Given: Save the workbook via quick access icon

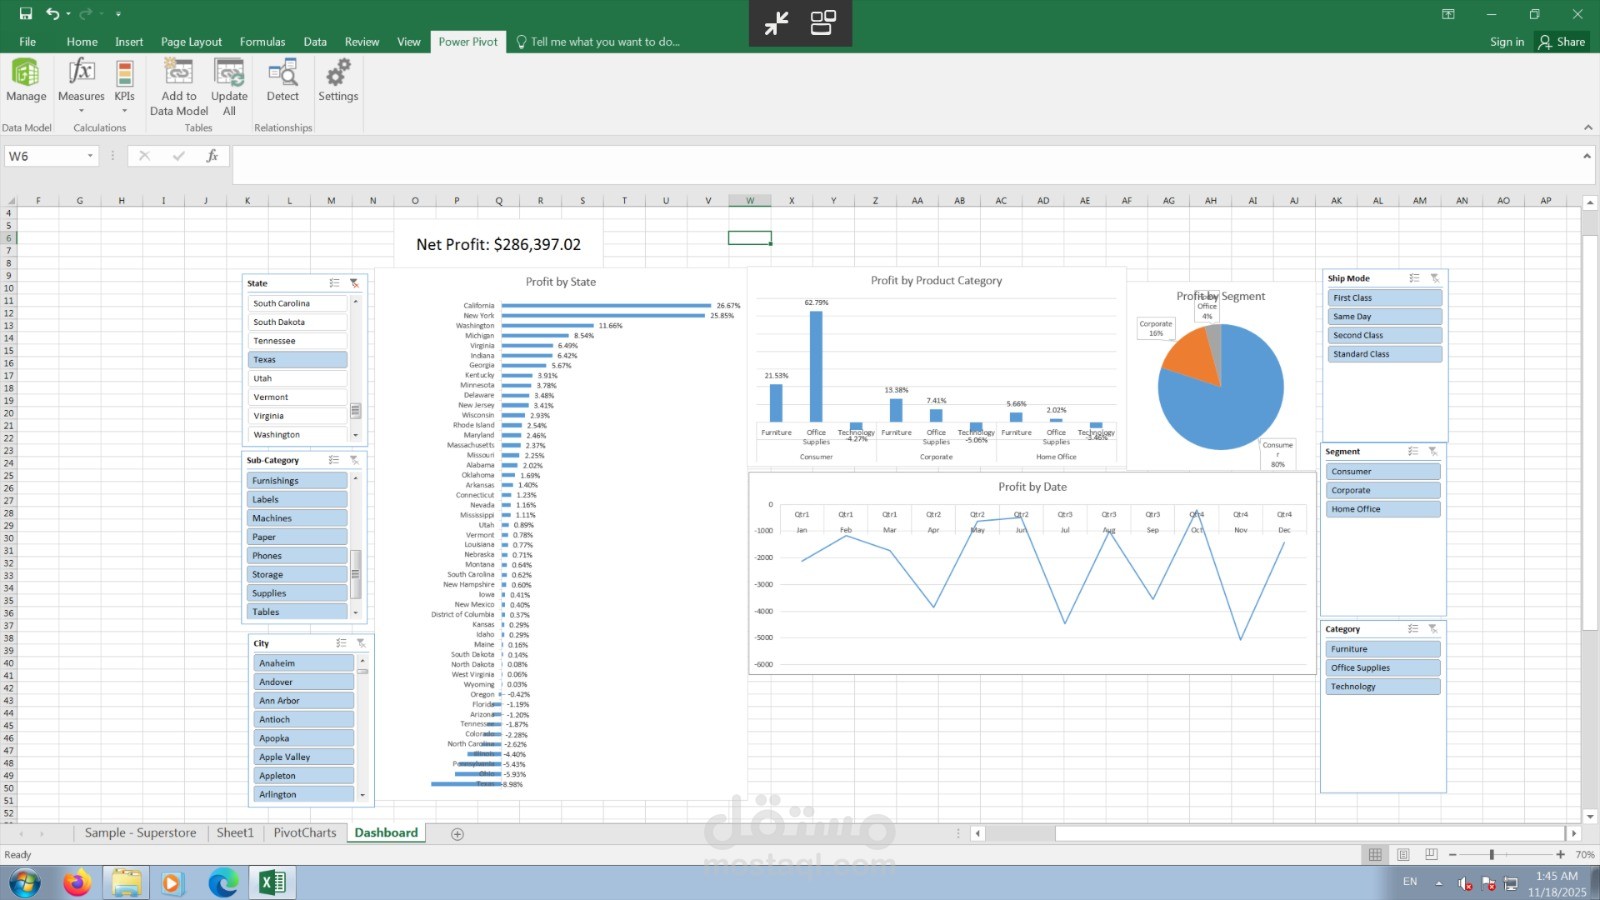Looking at the screenshot, I should (x=26, y=14).
